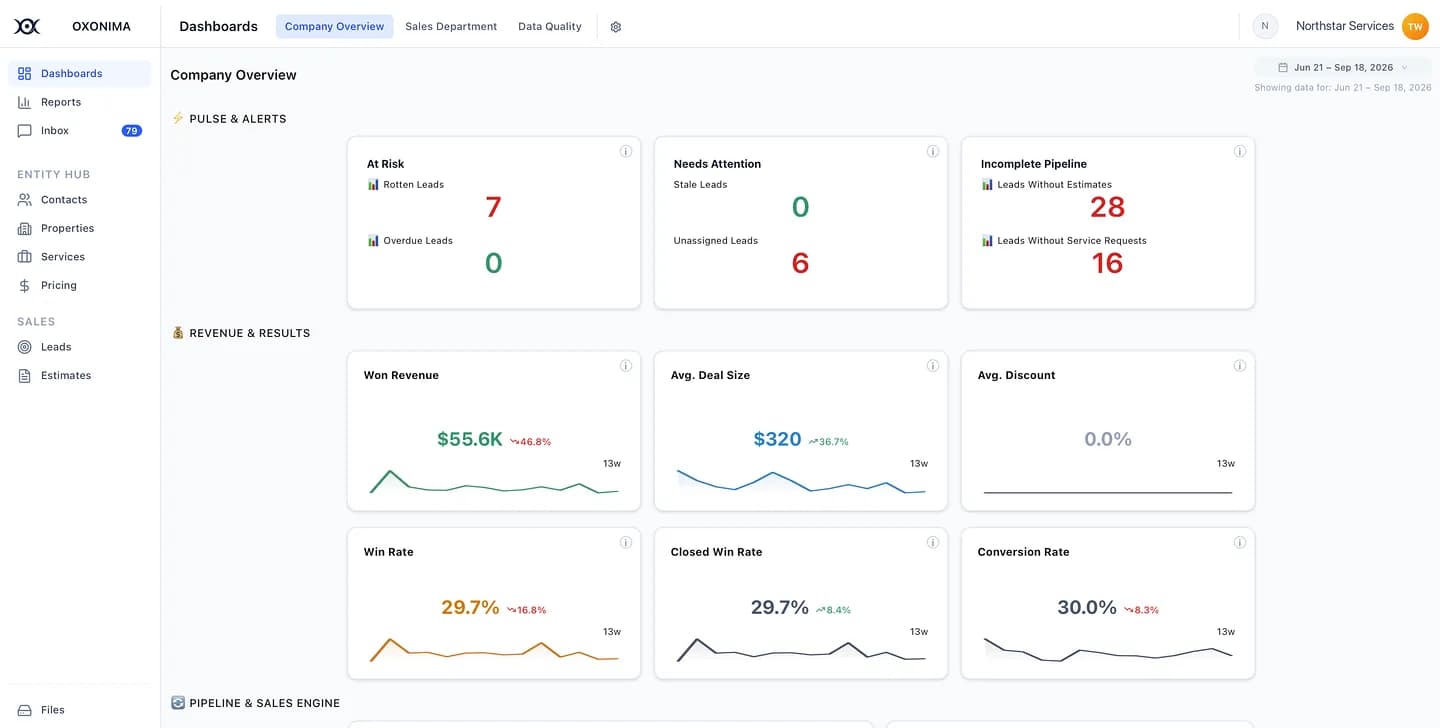The height and width of the screenshot is (728, 1440).
Task: Open Leads under Sales
Action: [x=80, y=347]
